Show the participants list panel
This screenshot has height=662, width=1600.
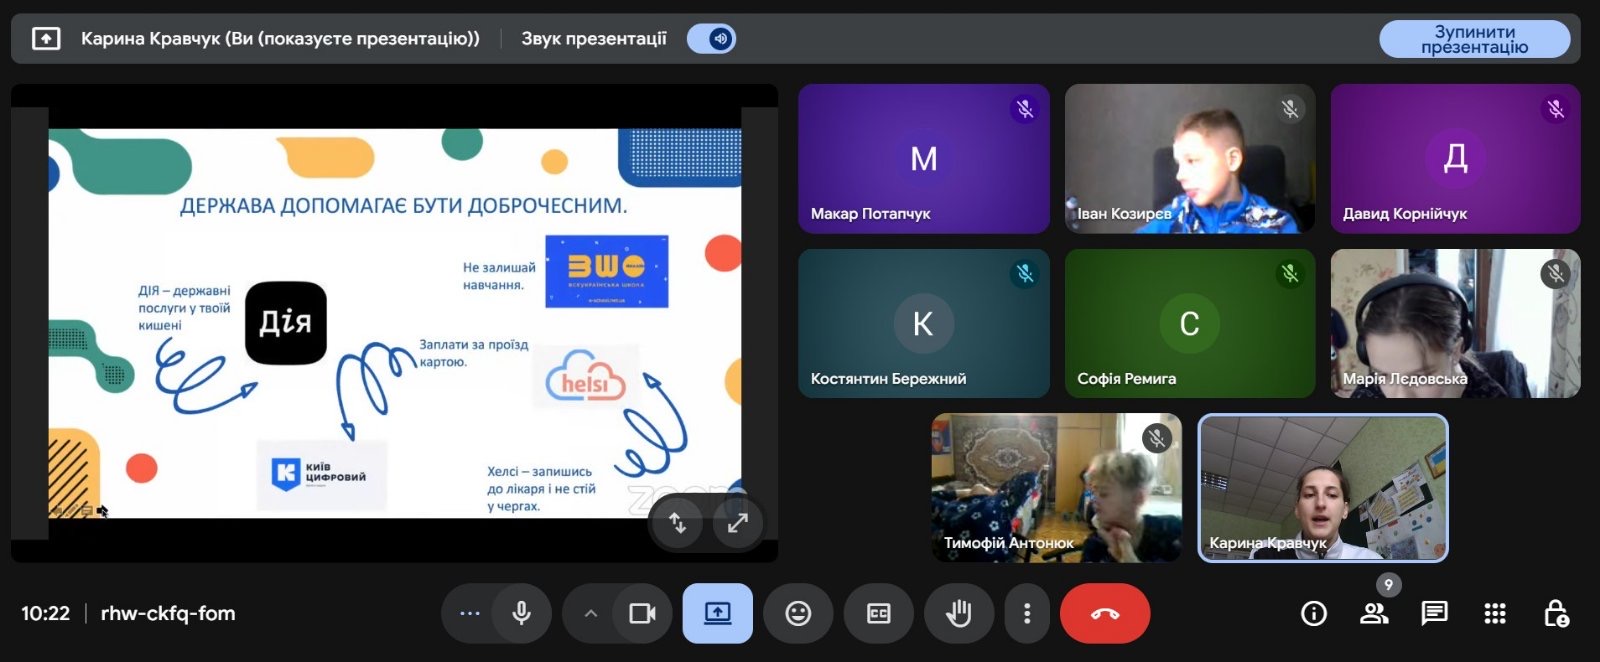[1374, 613]
